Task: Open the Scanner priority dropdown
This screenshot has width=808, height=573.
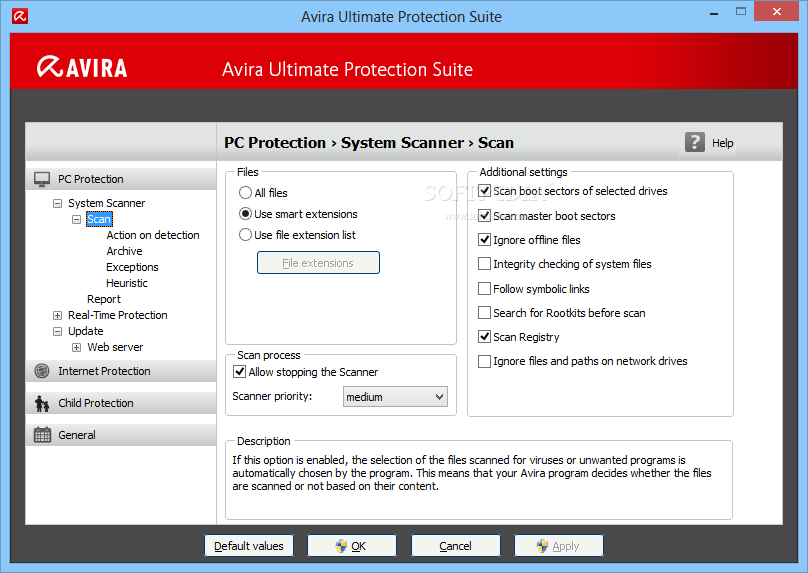Action: click(395, 397)
